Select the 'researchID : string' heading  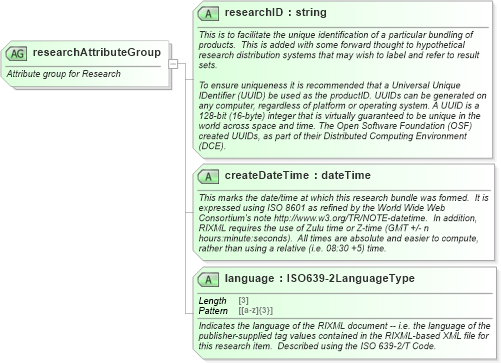click(x=276, y=13)
